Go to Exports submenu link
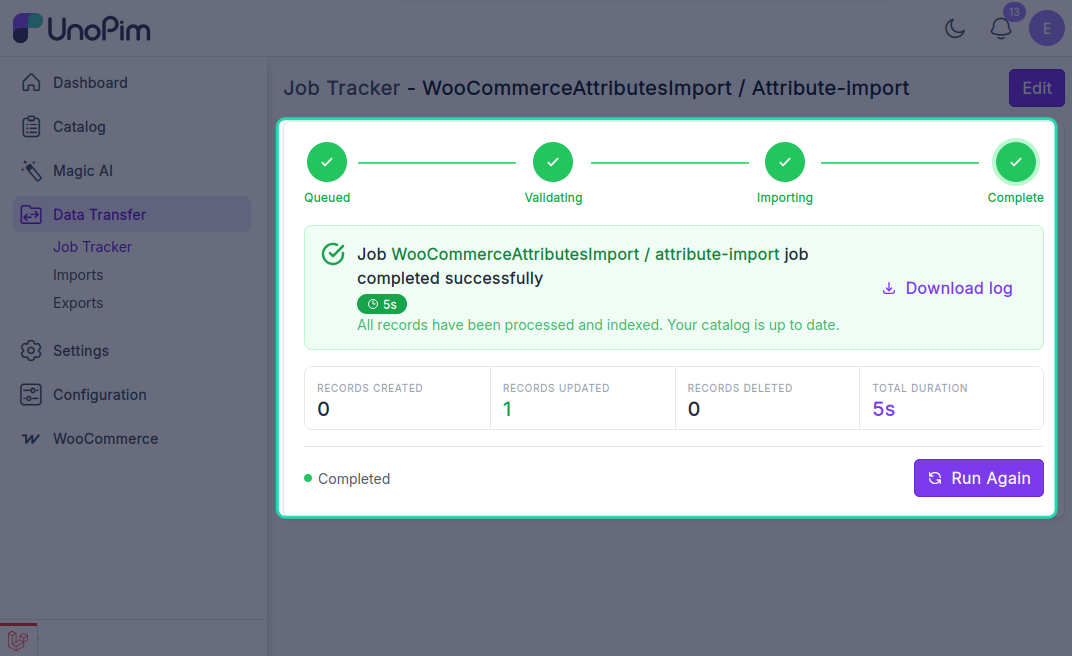 (x=78, y=303)
